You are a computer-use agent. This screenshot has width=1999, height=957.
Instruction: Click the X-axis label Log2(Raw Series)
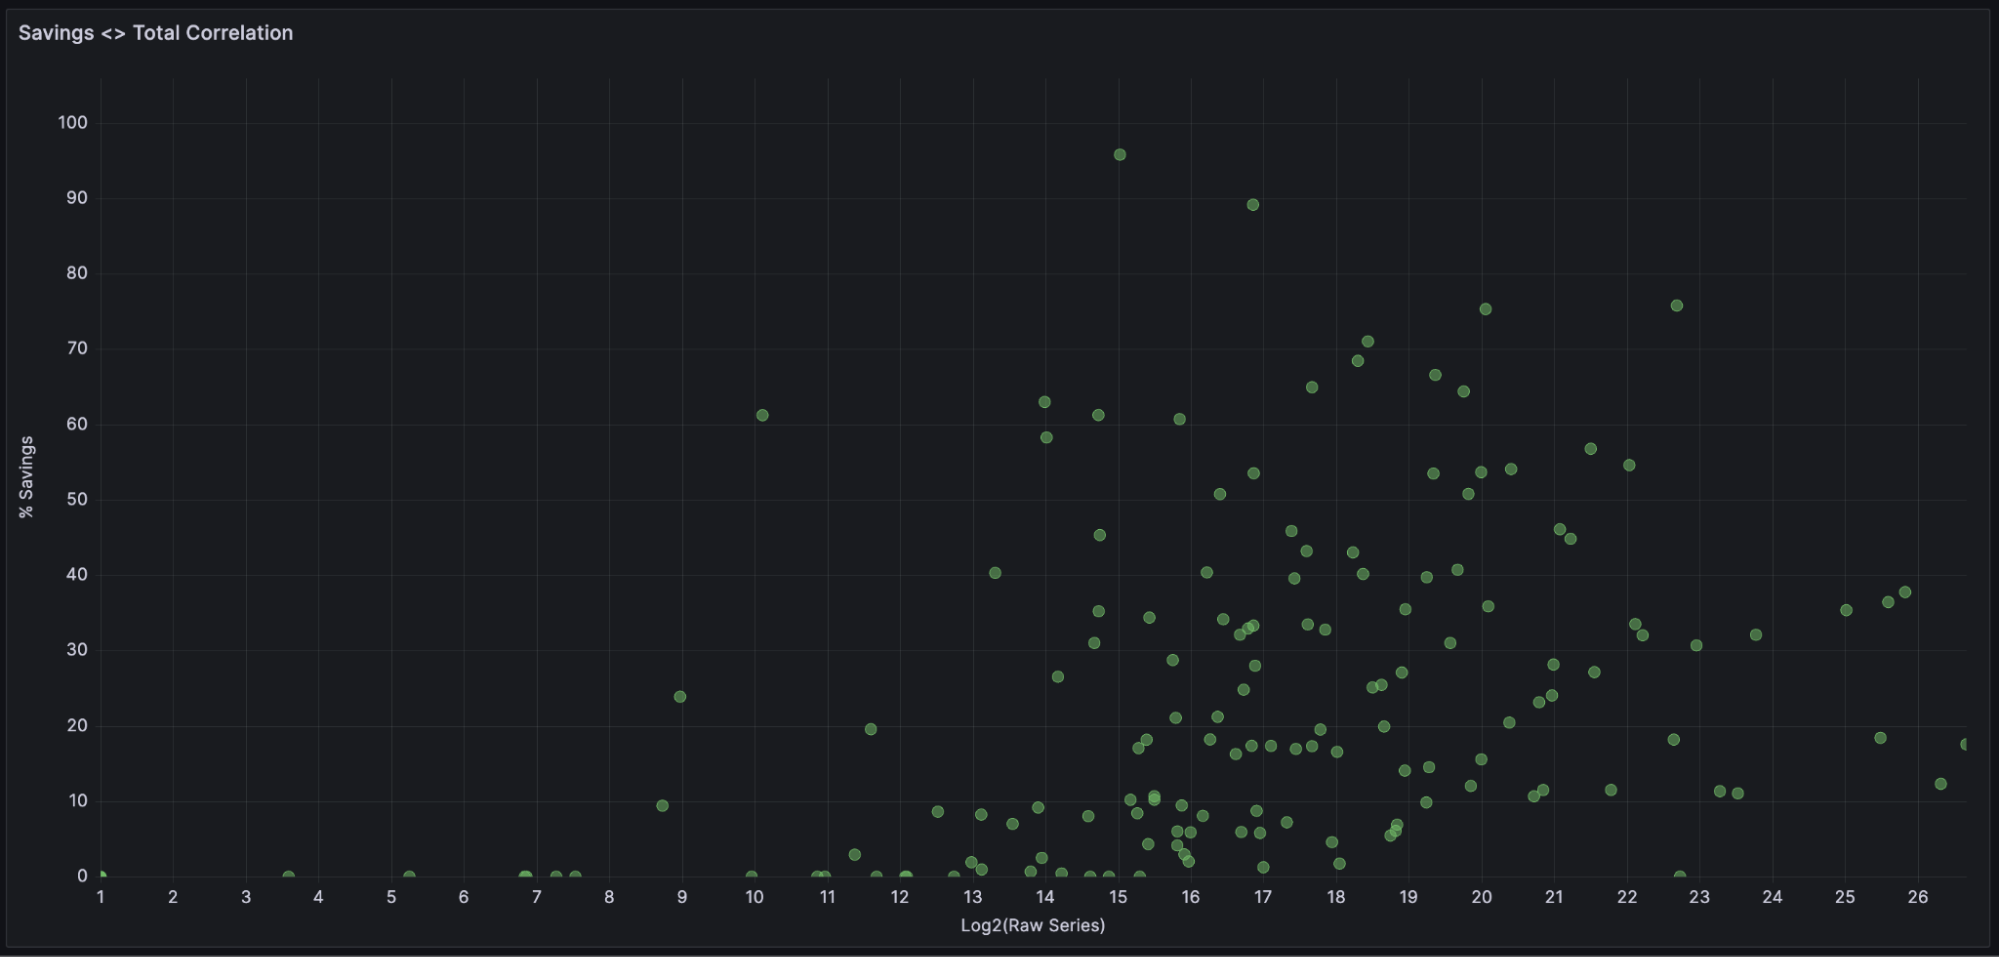(1032, 925)
